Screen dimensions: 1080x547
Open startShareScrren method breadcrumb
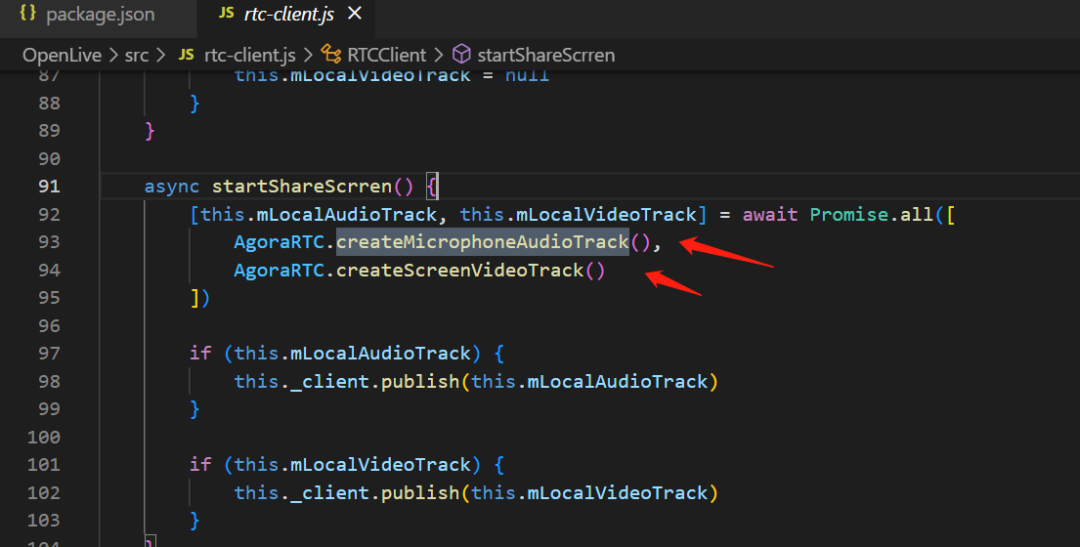tap(546, 55)
